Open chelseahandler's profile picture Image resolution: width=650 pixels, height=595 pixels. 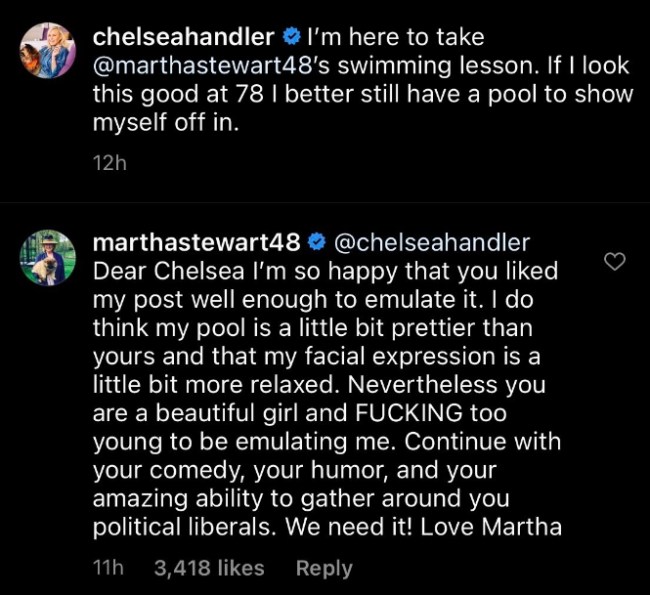[47, 50]
